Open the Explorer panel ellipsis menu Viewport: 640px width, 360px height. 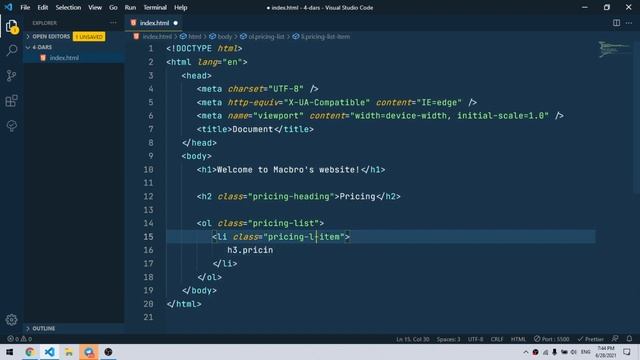point(113,23)
